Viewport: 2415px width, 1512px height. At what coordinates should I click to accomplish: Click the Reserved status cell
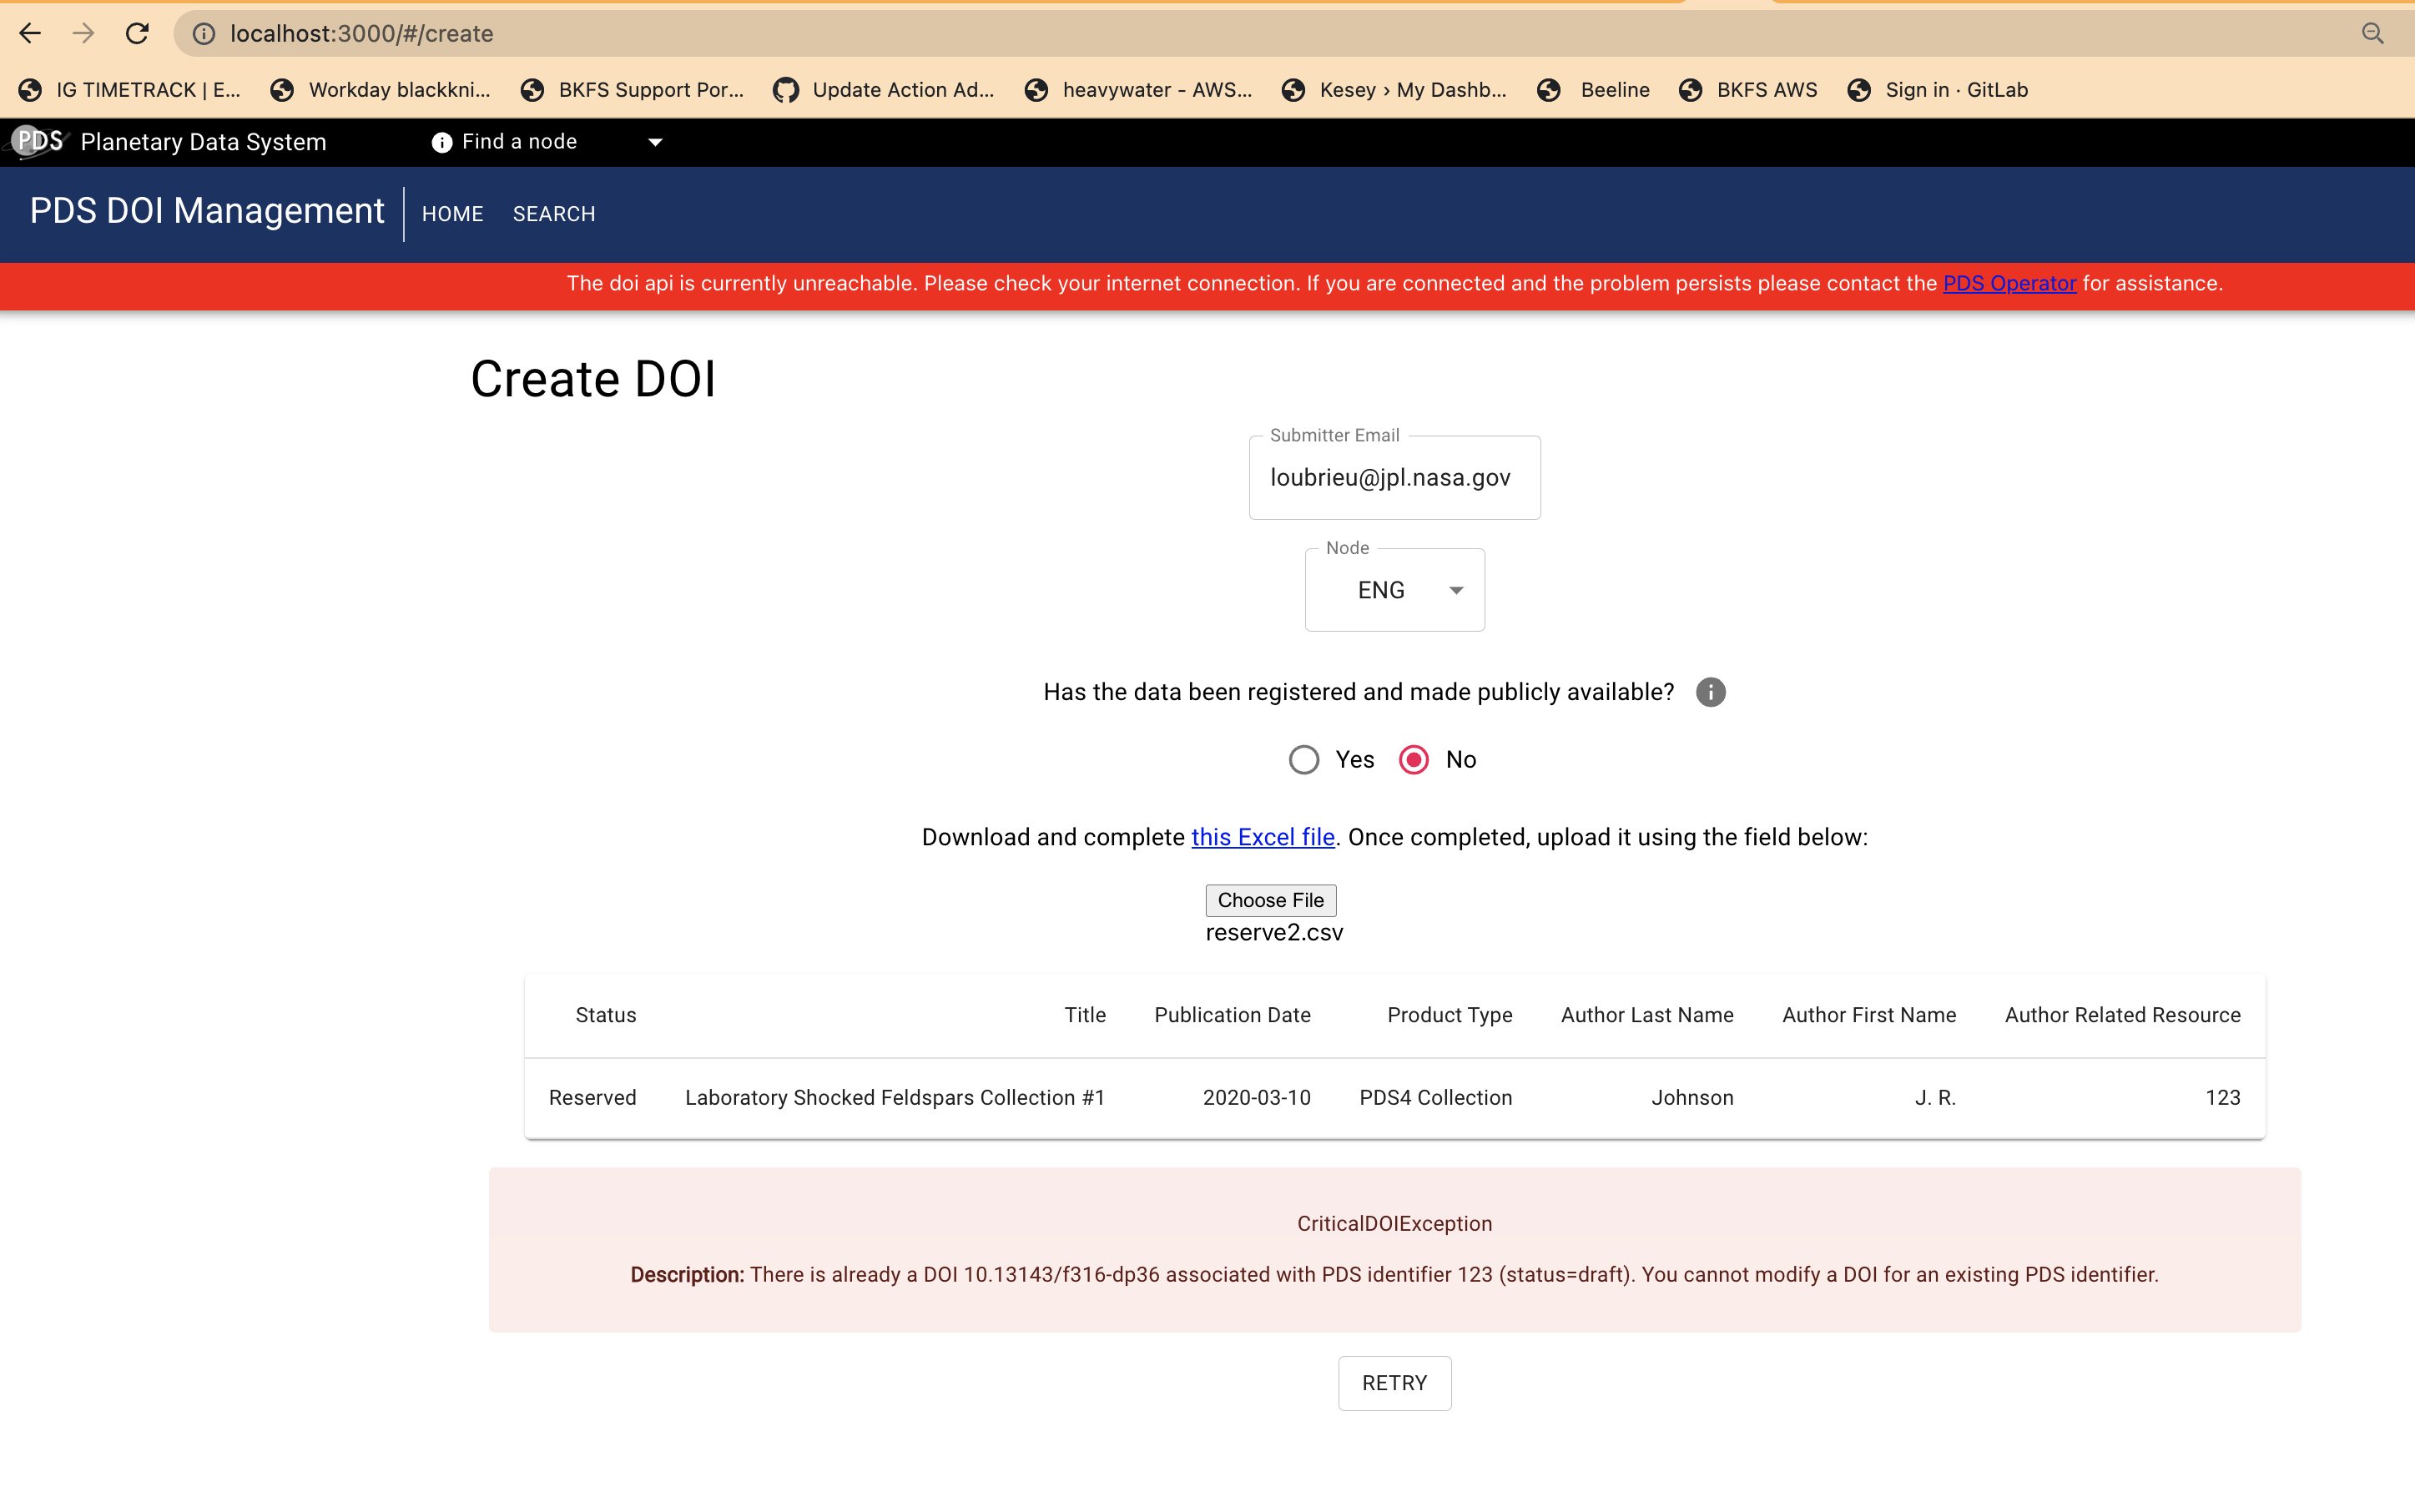[x=592, y=1098]
